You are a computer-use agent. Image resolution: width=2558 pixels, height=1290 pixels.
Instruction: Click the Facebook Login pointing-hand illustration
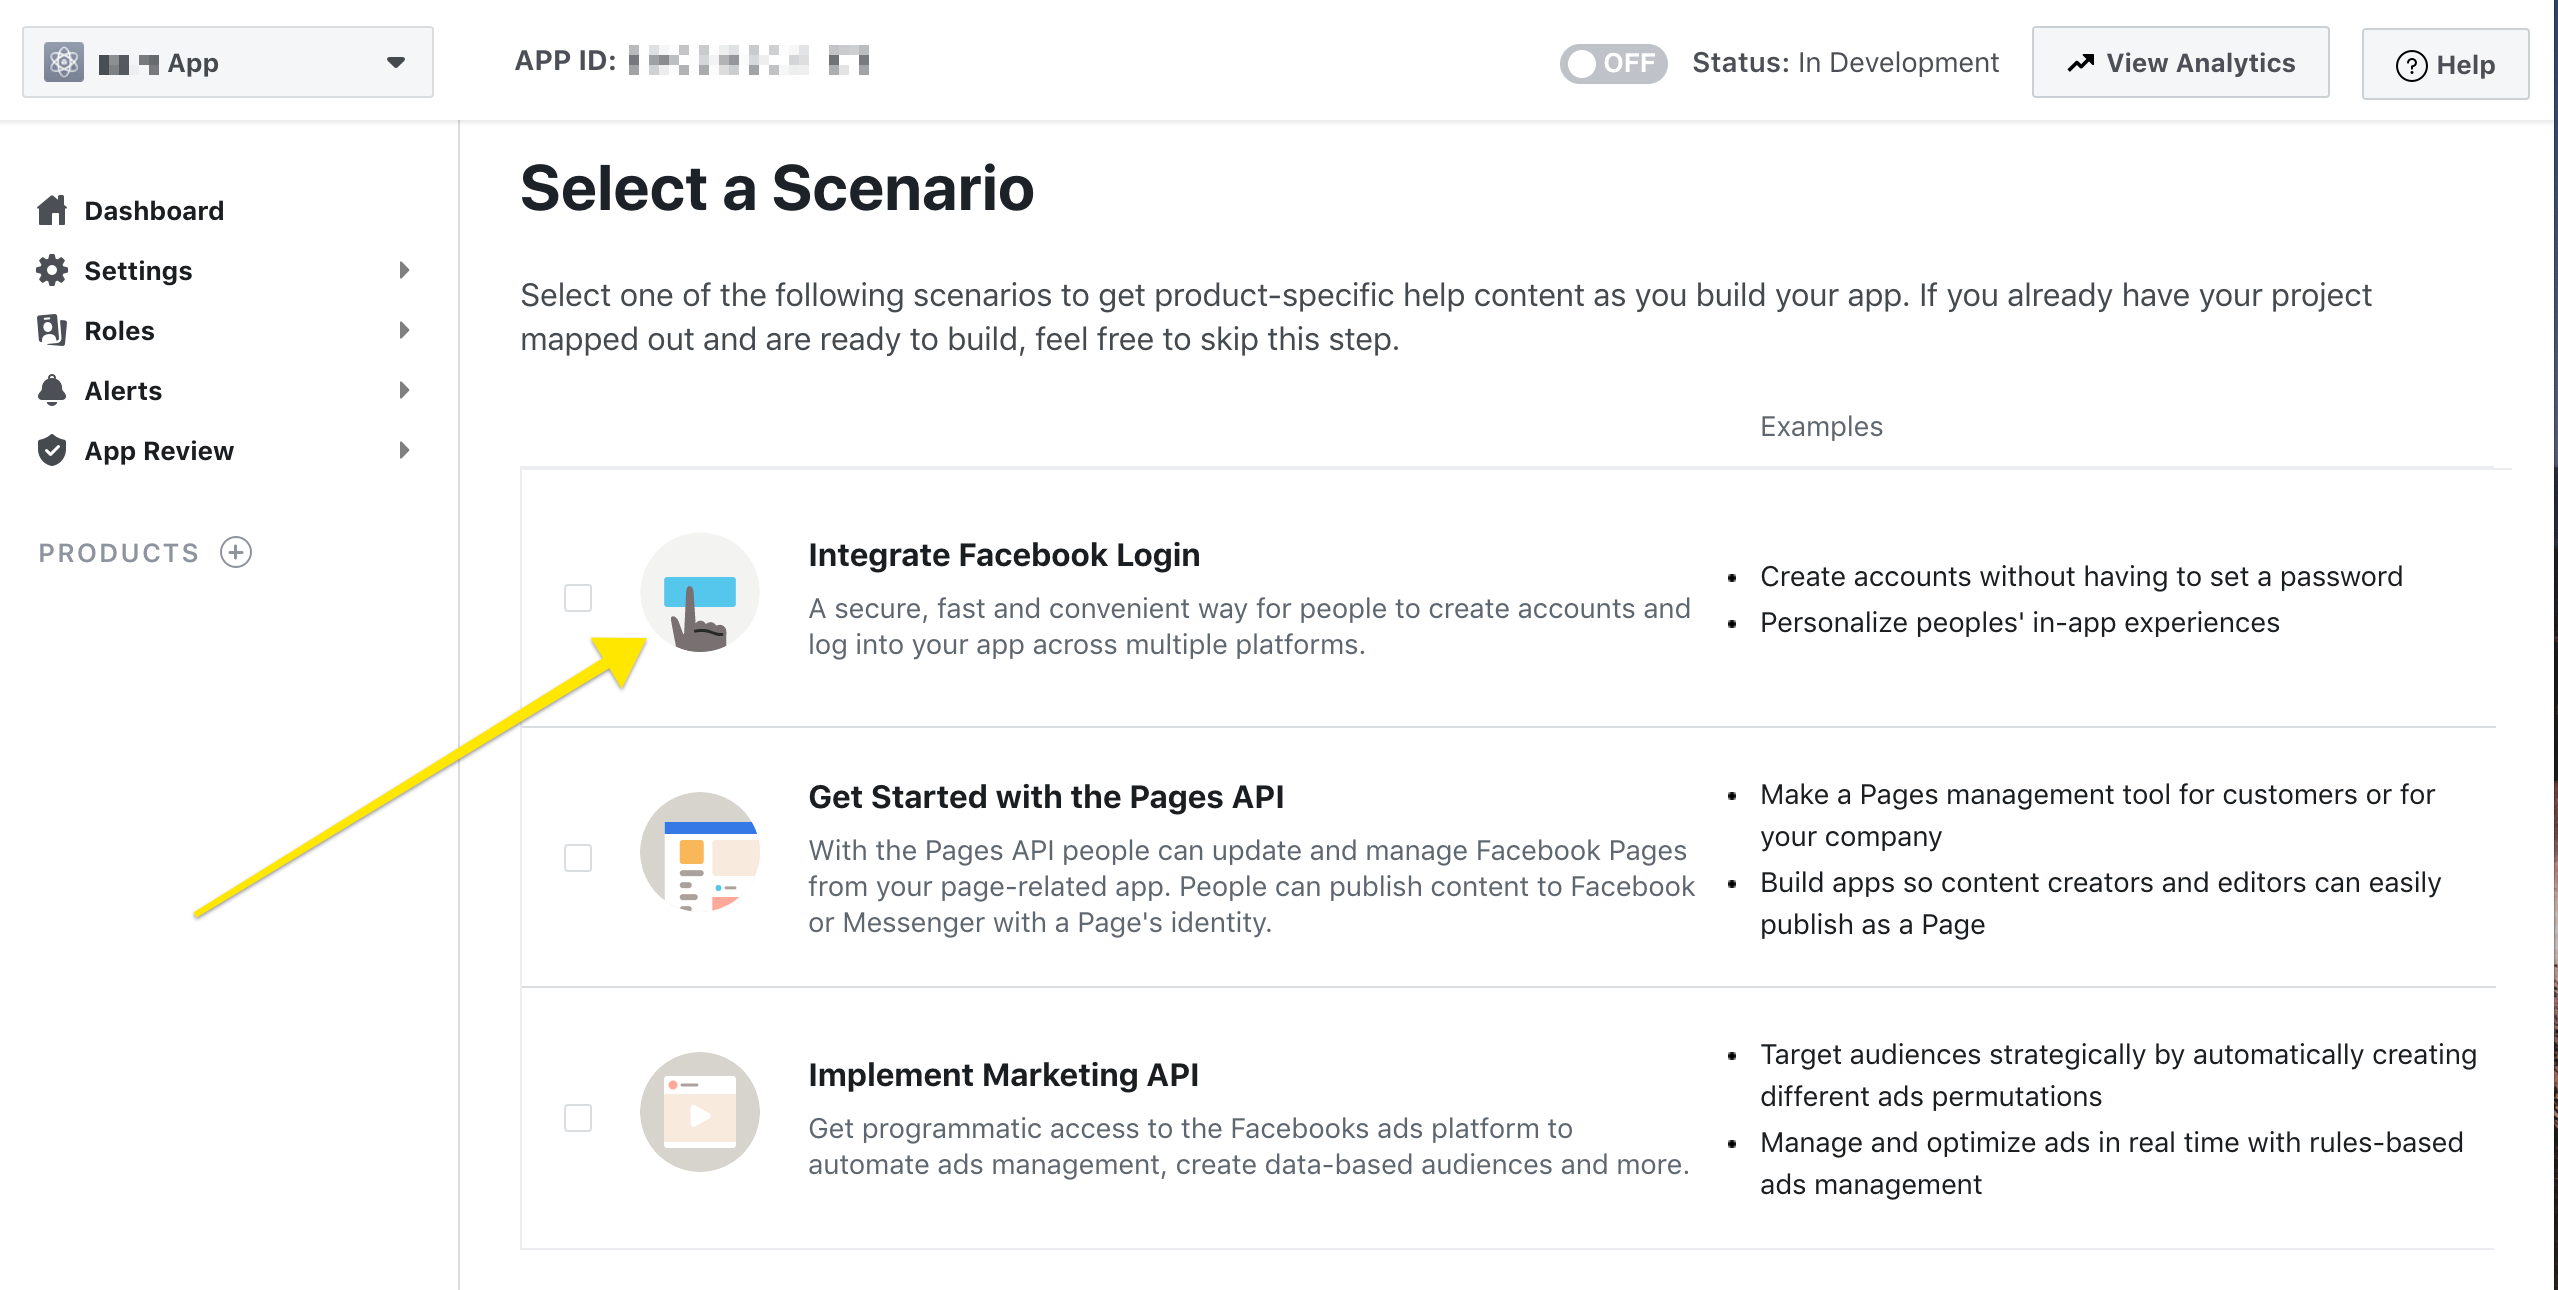click(x=700, y=593)
